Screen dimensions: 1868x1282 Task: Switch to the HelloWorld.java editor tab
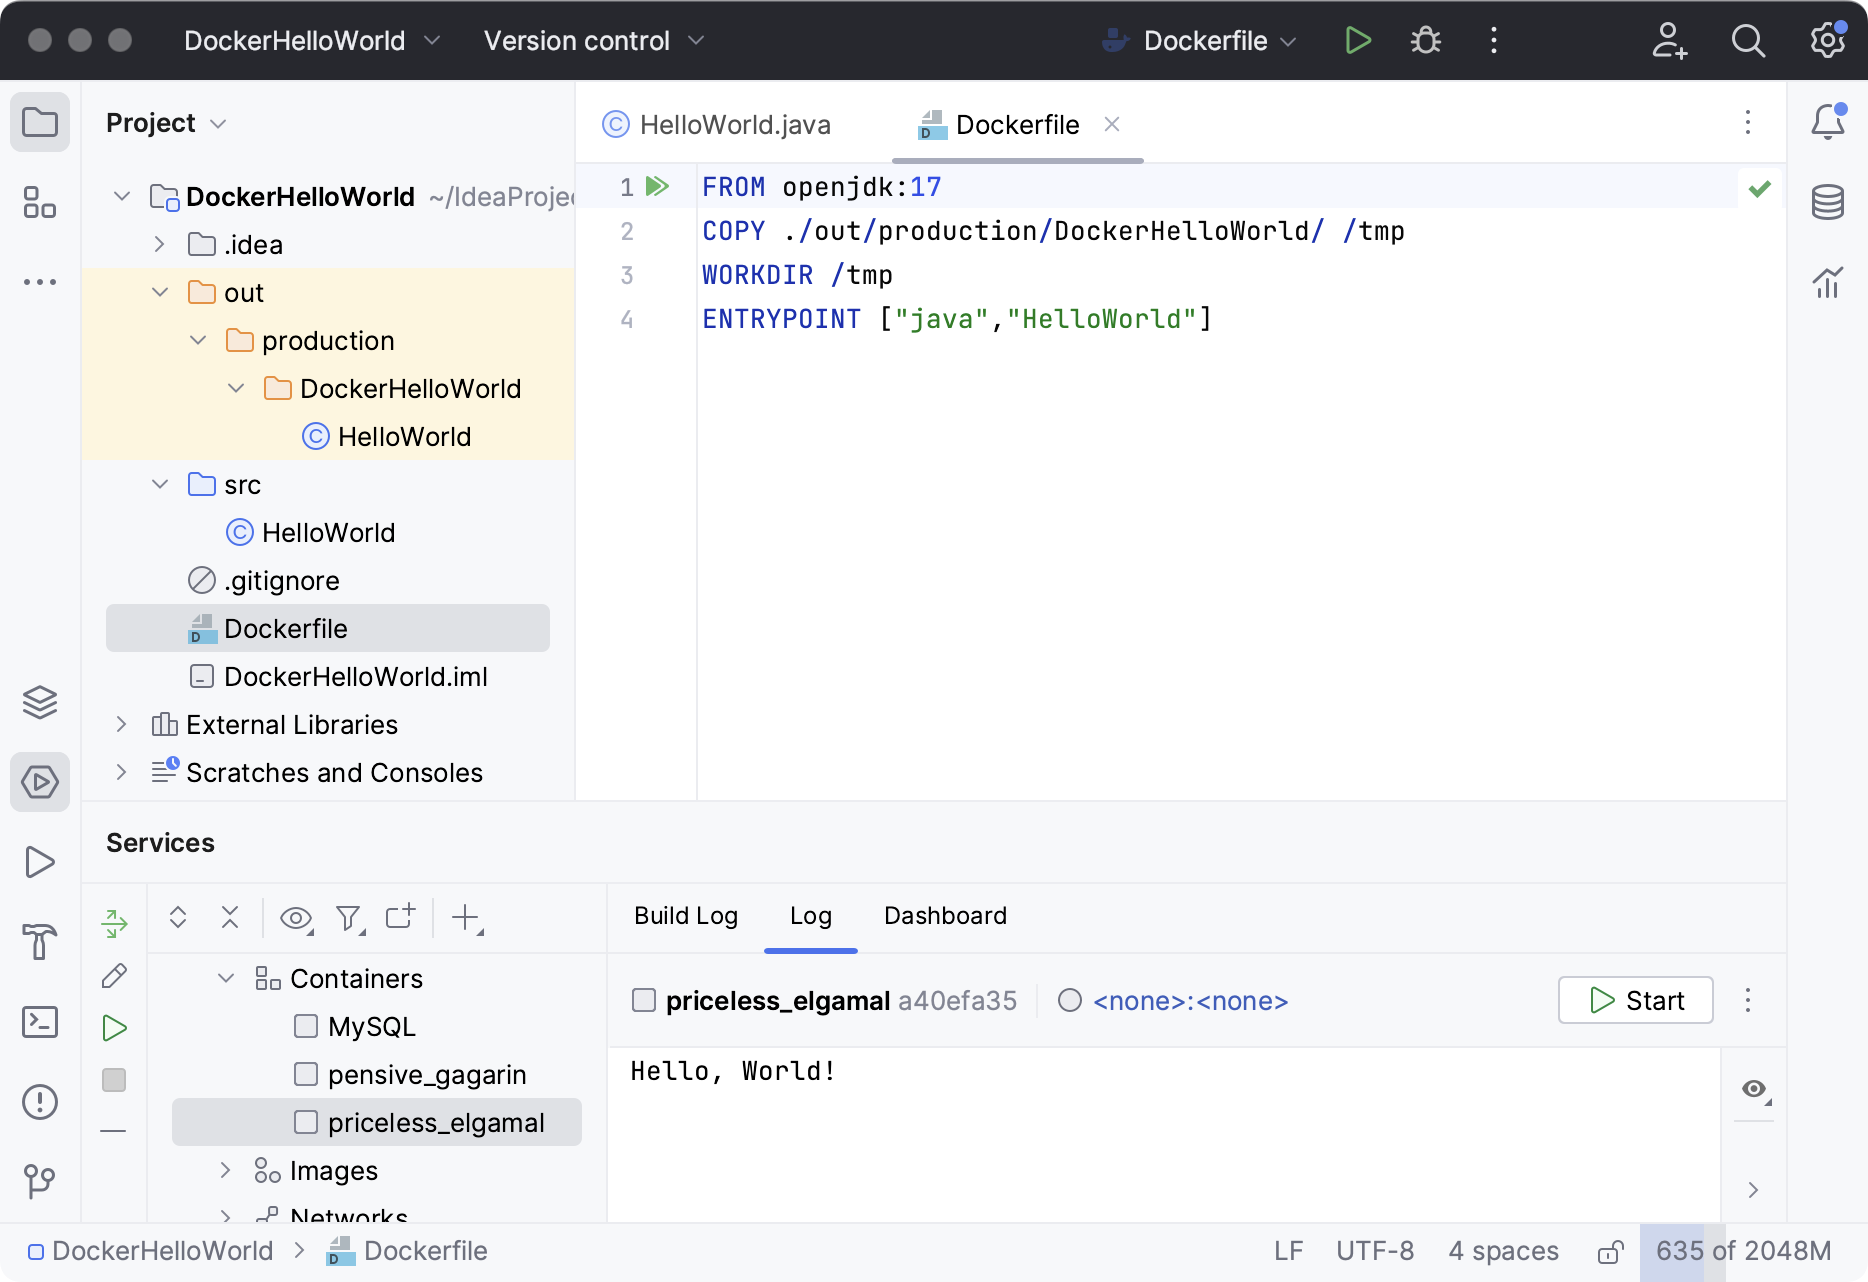click(x=735, y=124)
